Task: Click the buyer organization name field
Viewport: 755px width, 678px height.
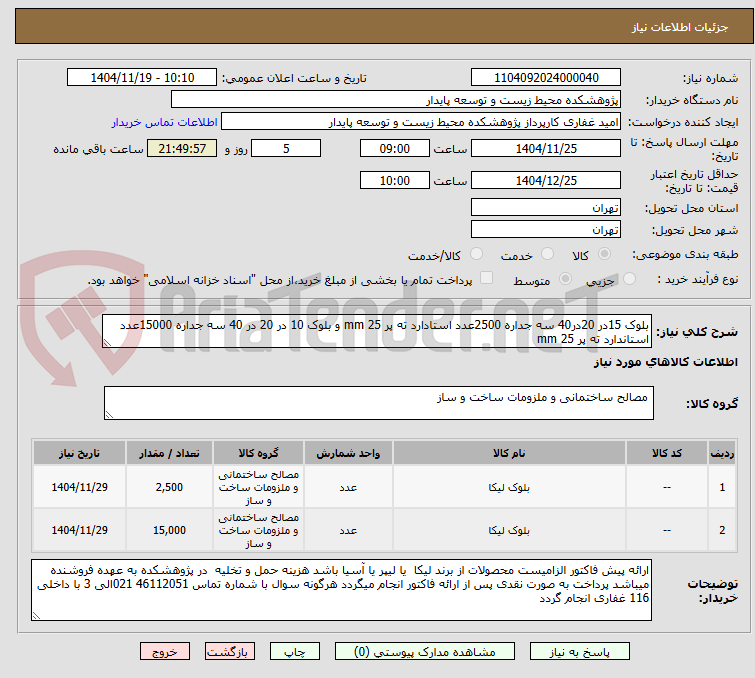Action: tap(396, 100)
